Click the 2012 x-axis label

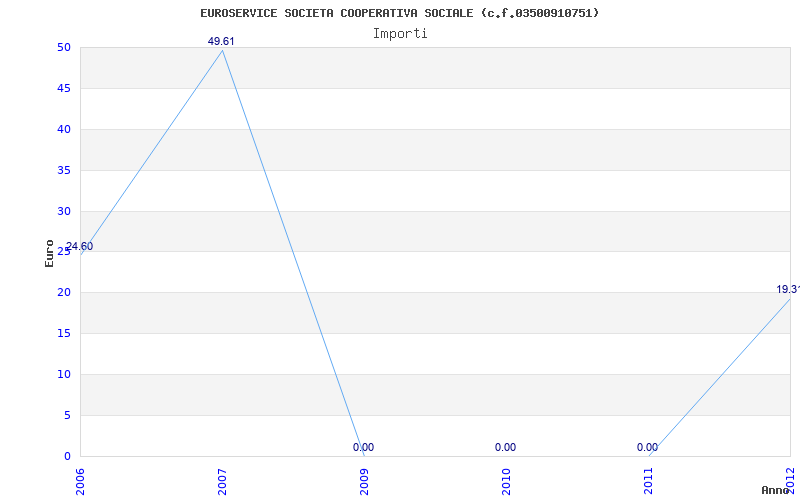click(x=790, y=480)
